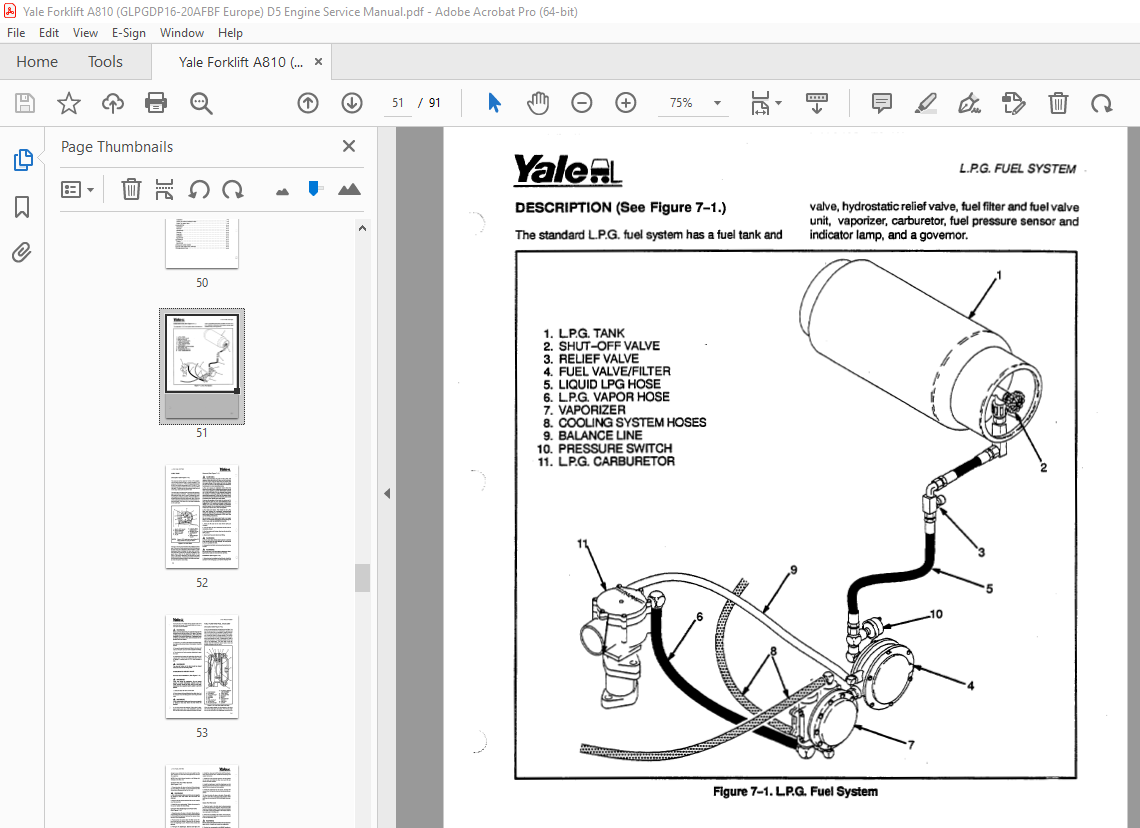Enlarge thumbnails large mountain icon

point(349,190)
